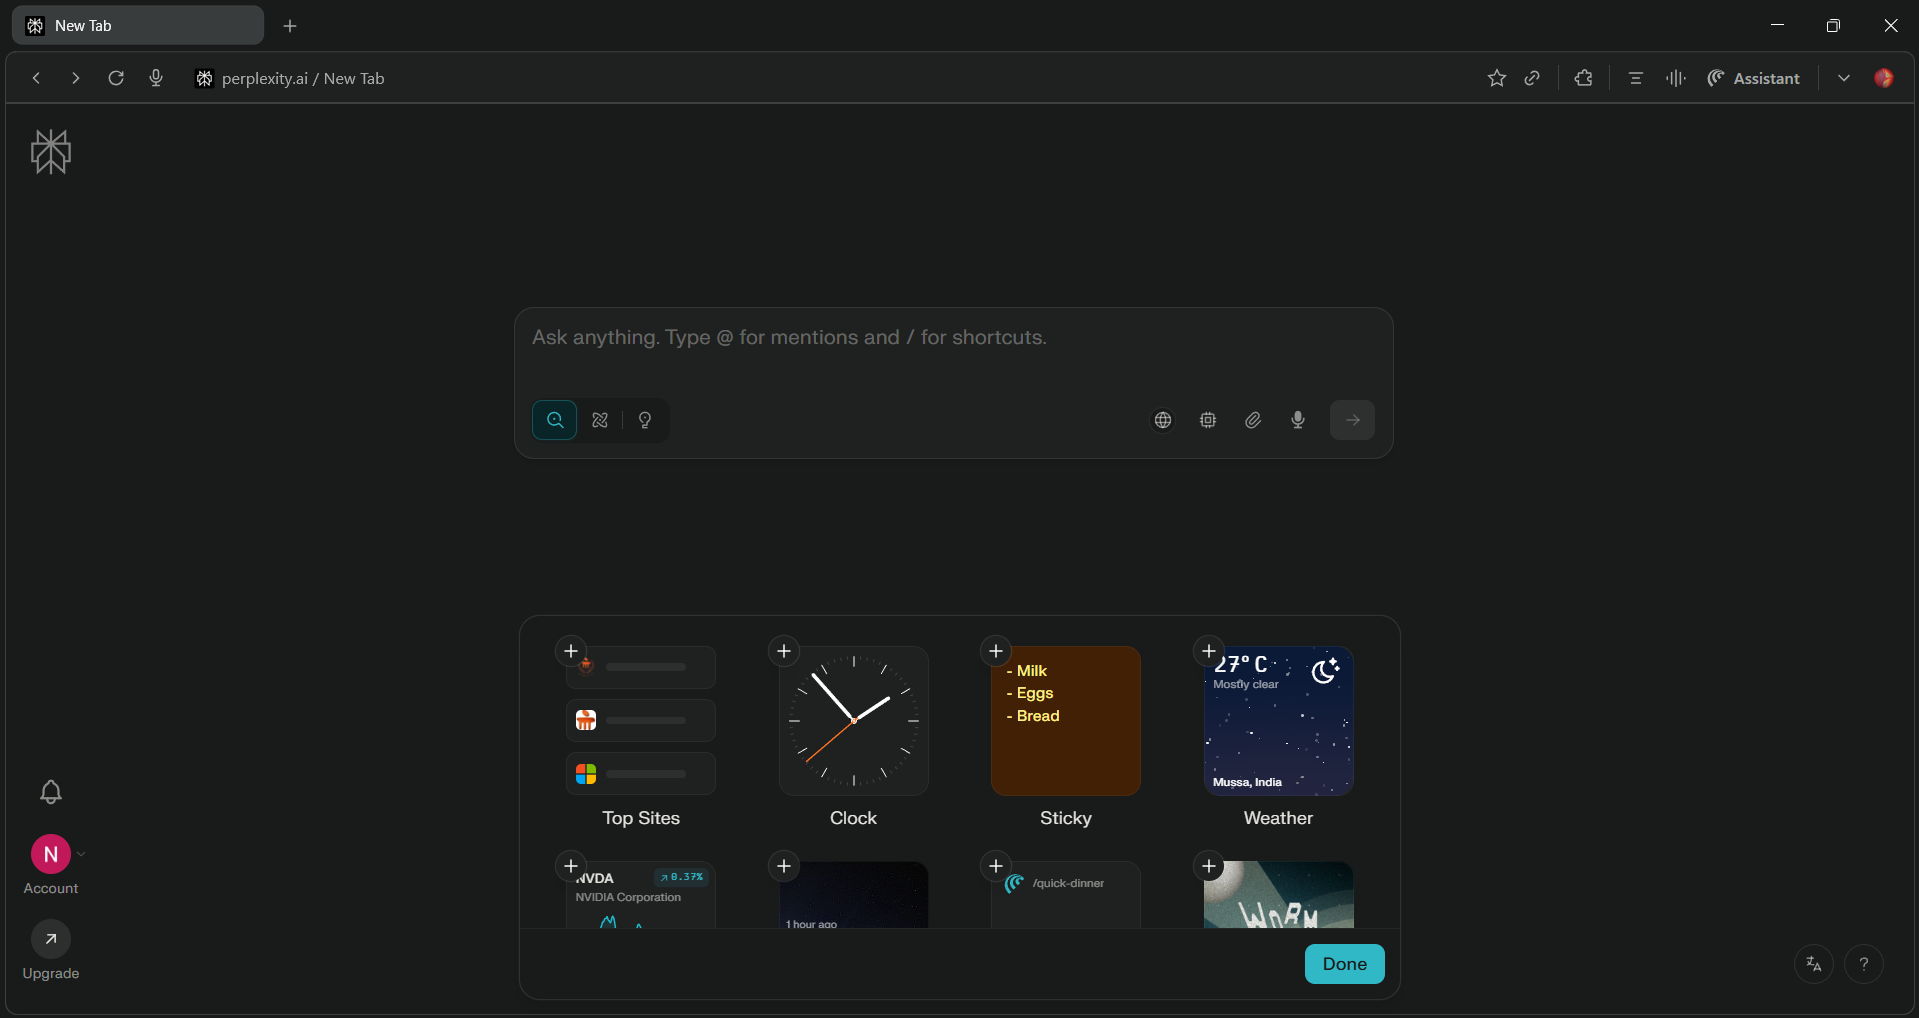Image resolution: width=1919 pixels, height=1018 pixels.
Task: Click the Done button
Action: tap(1343, 964)
